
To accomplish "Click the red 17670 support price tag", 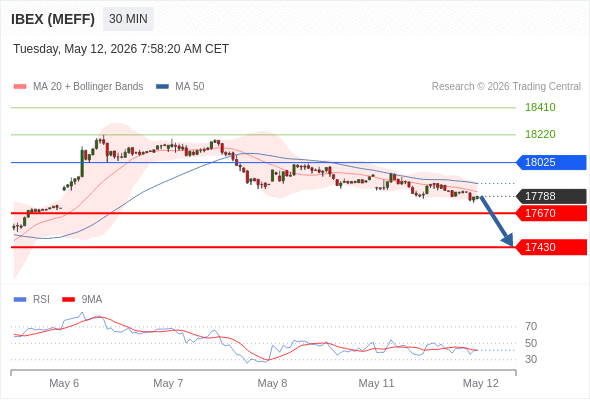I will click(551, 213).
